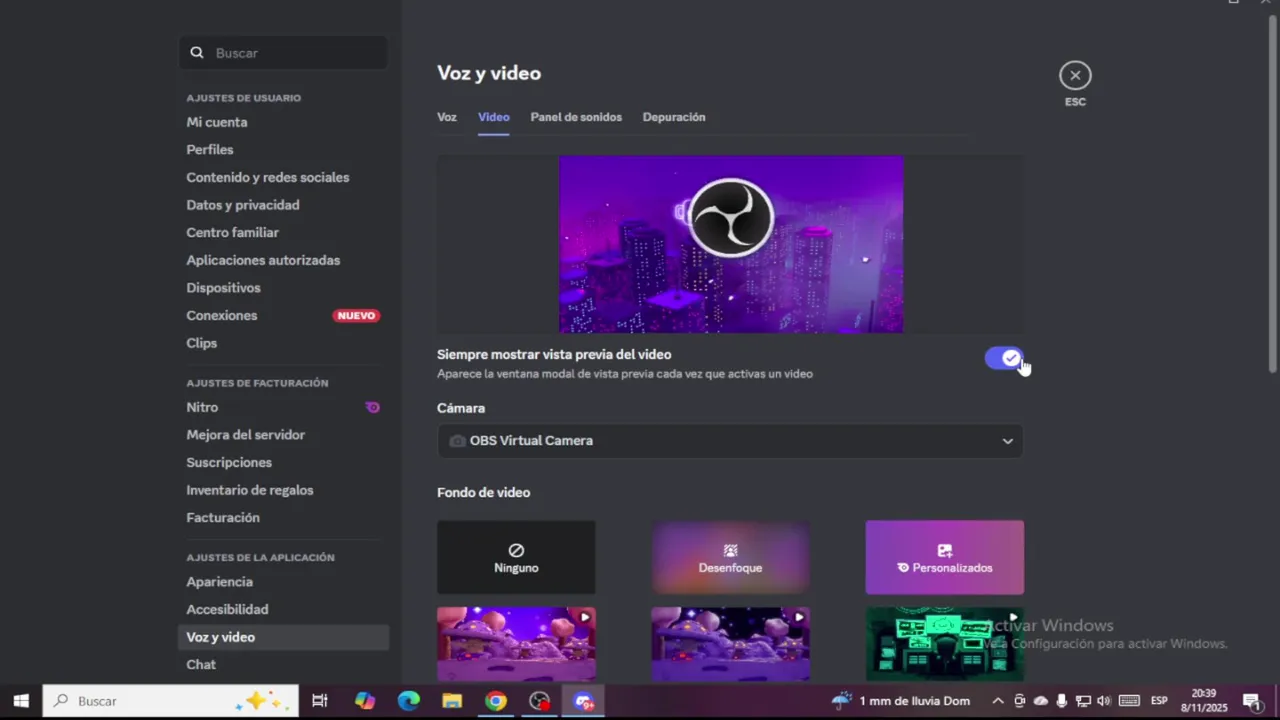Viewport: 1280px width, 720px height.
Task: Open Google Chrome from the taskbar
Action: point(496,701)
